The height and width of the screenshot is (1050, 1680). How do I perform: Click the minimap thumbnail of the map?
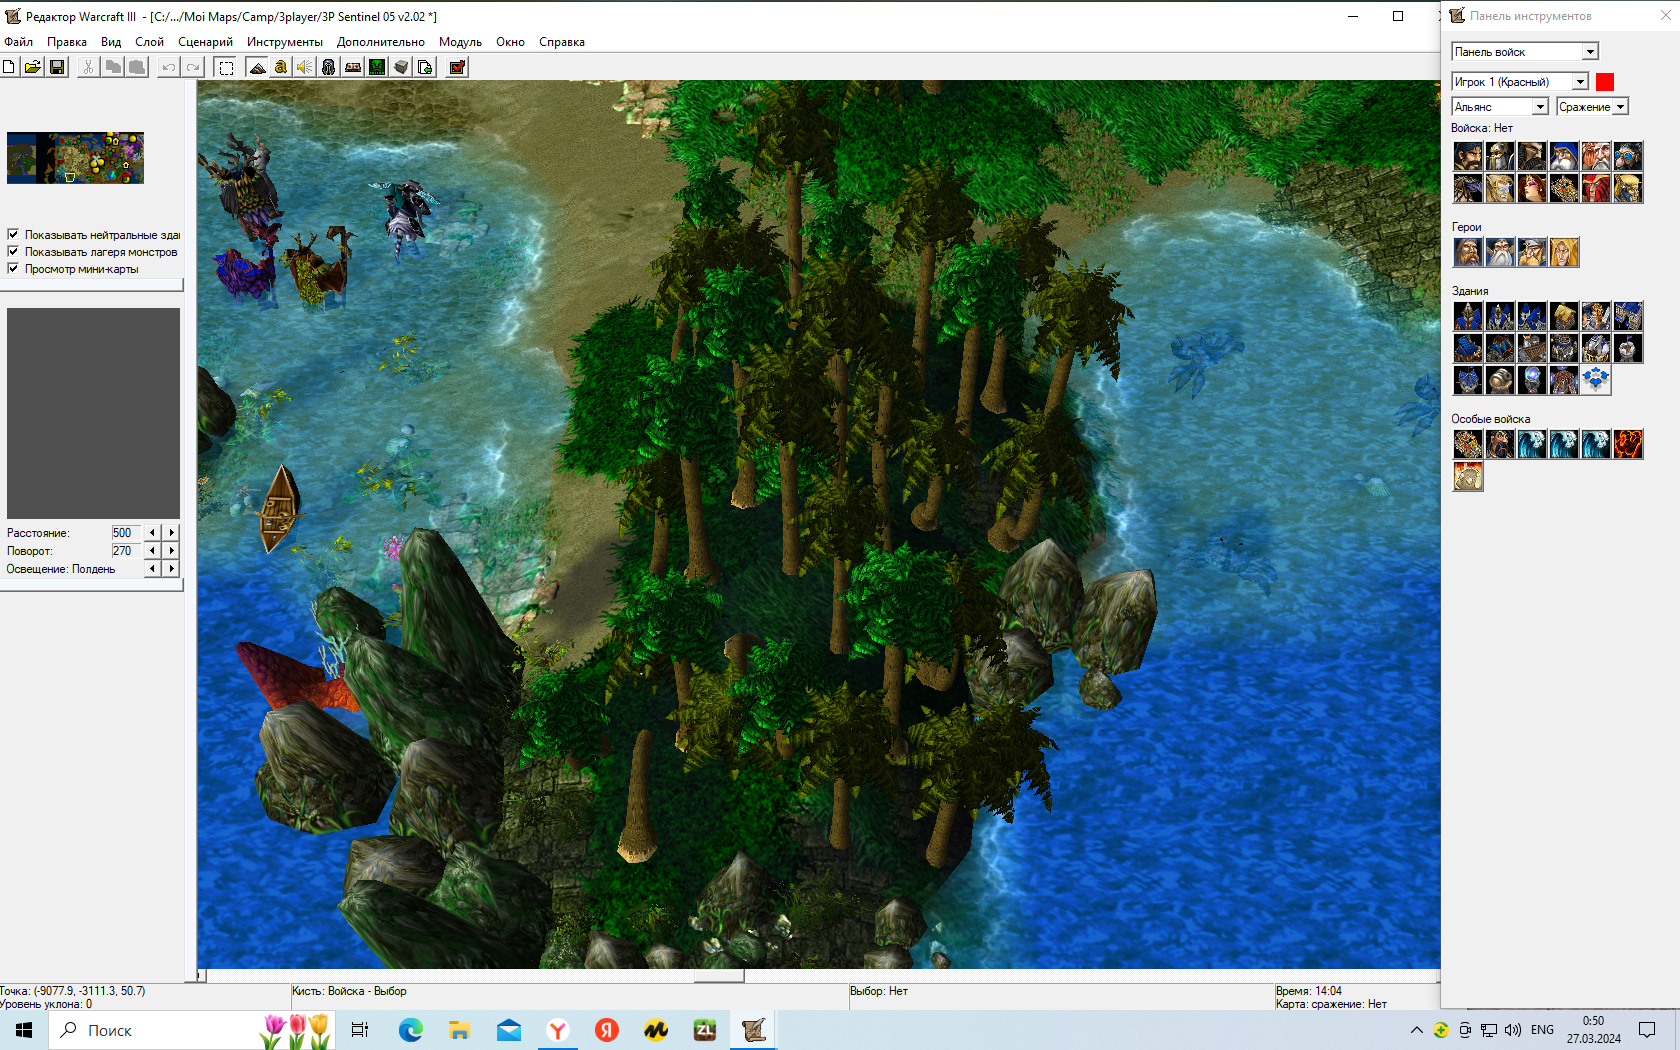tap(75, 158)
